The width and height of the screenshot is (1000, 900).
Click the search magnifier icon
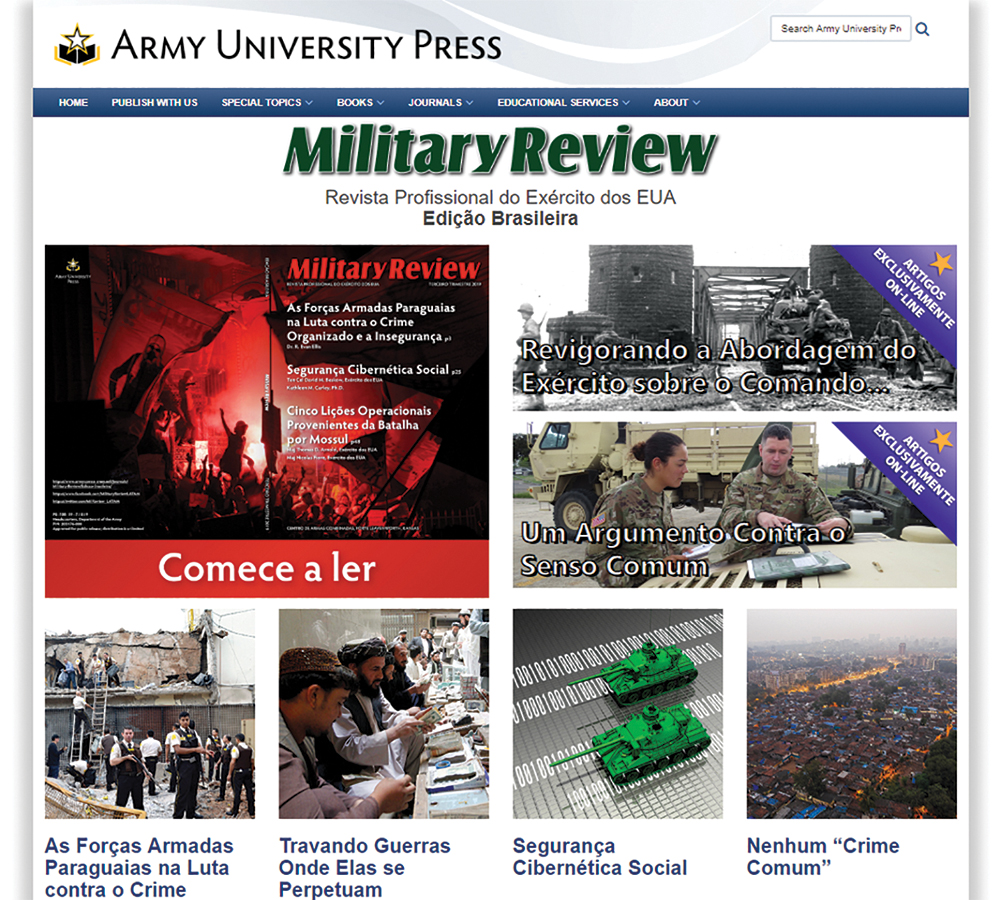[x=922, y=29]
